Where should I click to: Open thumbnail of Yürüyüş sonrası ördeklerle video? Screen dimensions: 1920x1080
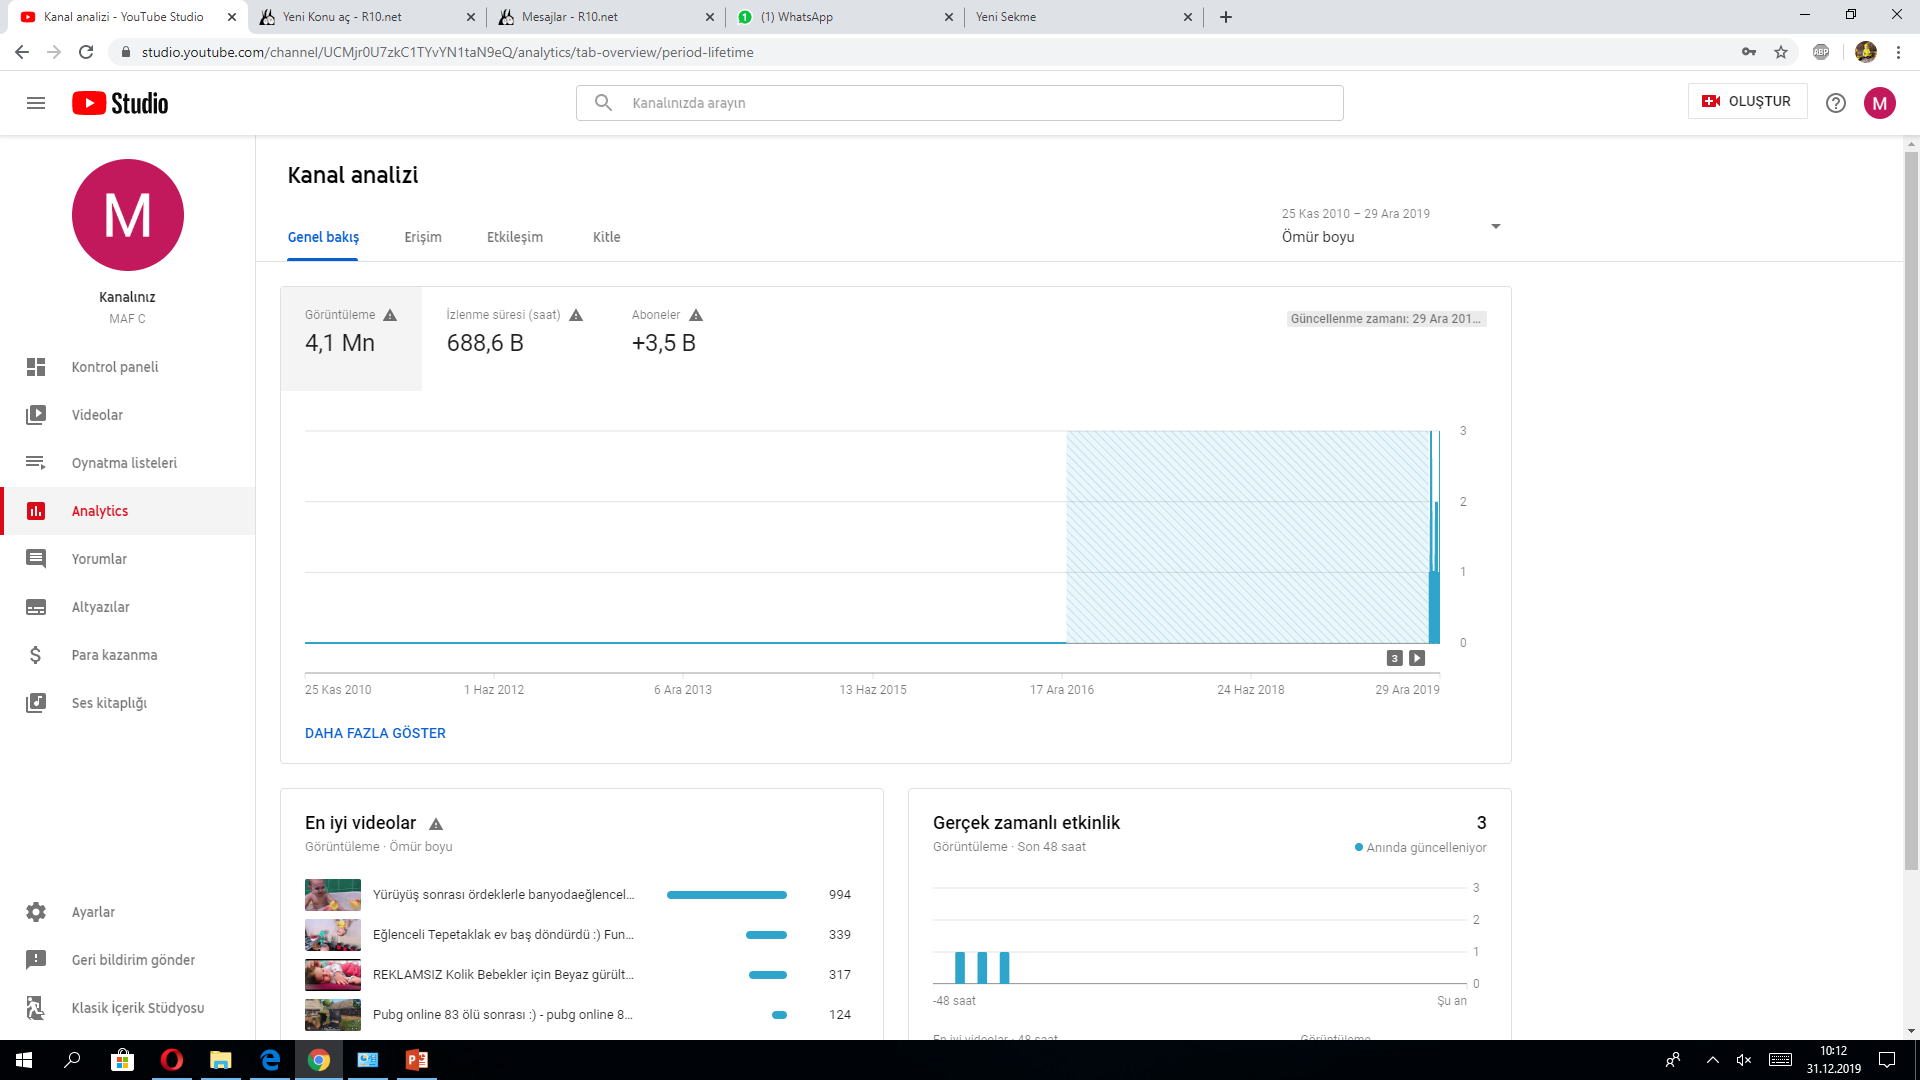pos(333,895)
